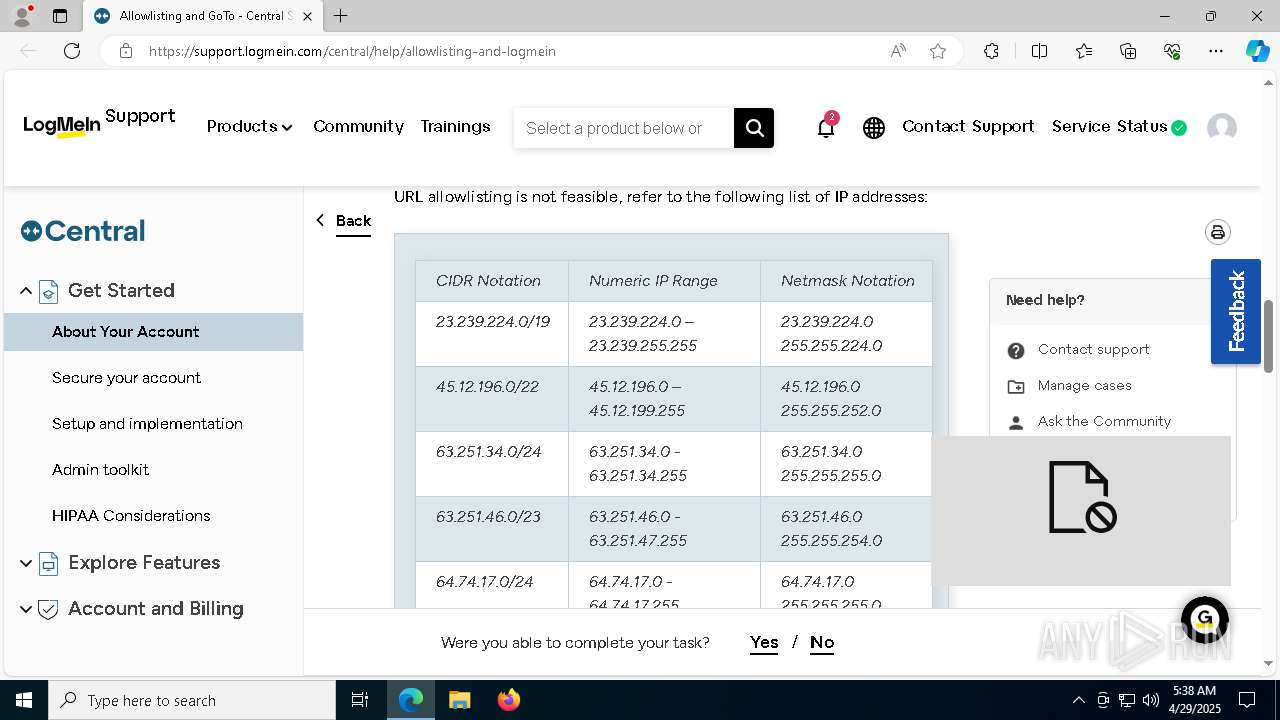Open browser Extensions icon
The height and width of the screenshot is (720, 1280).
(x=991, y=51)
